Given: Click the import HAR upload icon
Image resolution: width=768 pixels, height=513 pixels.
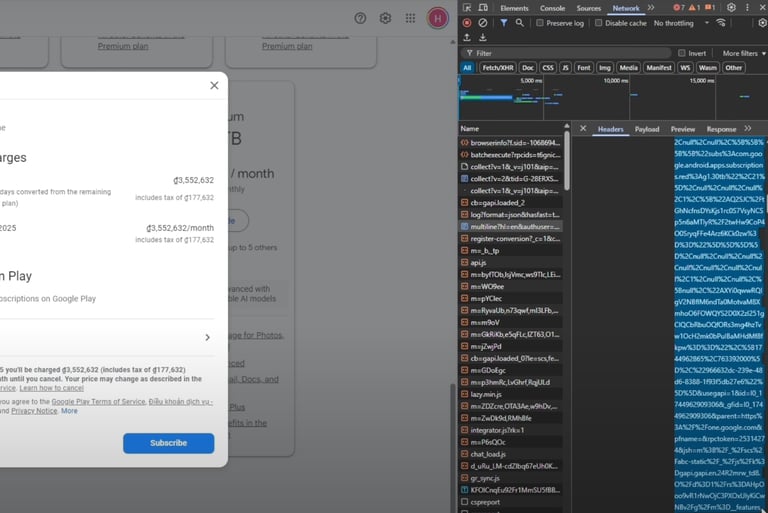Looking at the screenshot, I should (467, 37).
